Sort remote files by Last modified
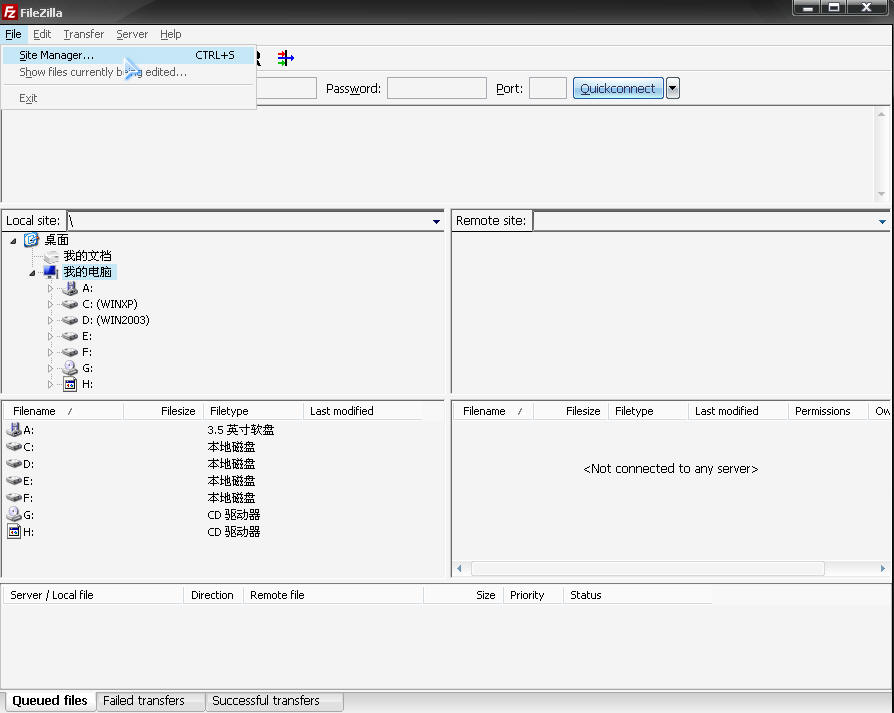The image size is (894, 713). pyautogui.click(x=738, y=411)
